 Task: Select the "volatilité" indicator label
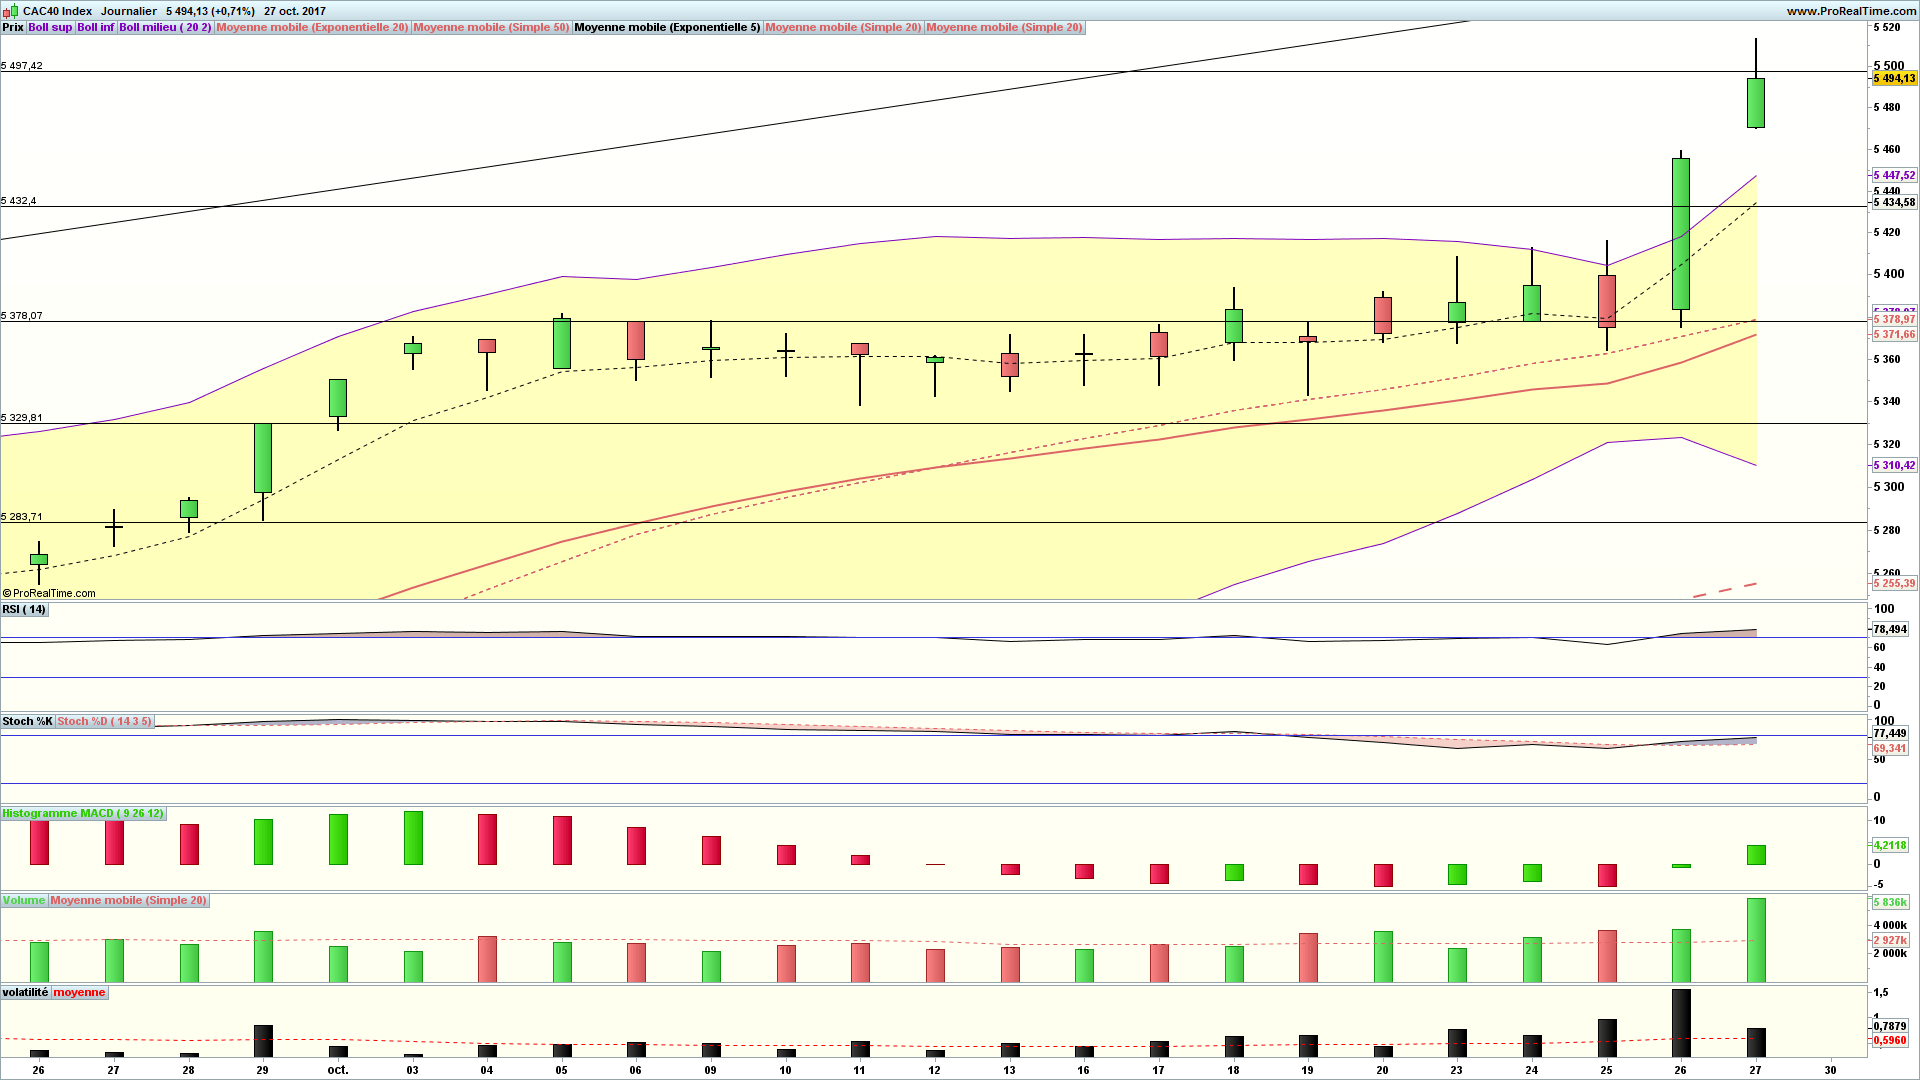coord(27,992)
